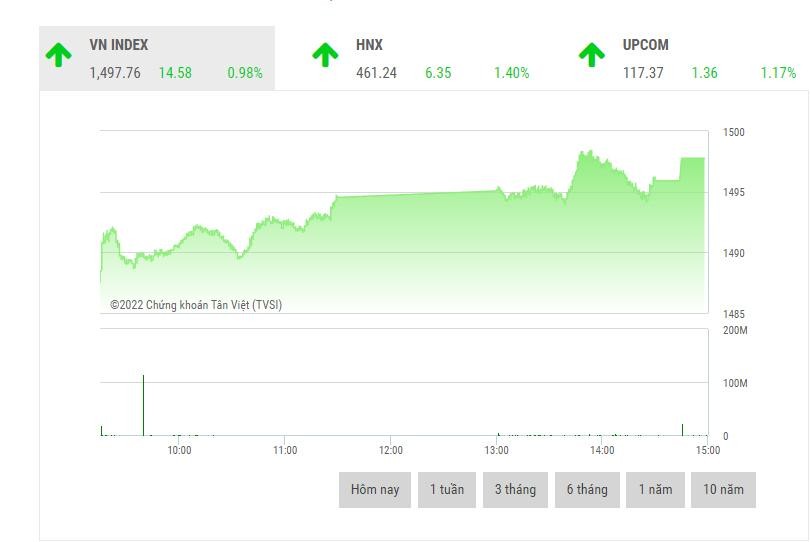Open the UPCOM tab label
Screen dimensions: 810x542
(645, 45)
